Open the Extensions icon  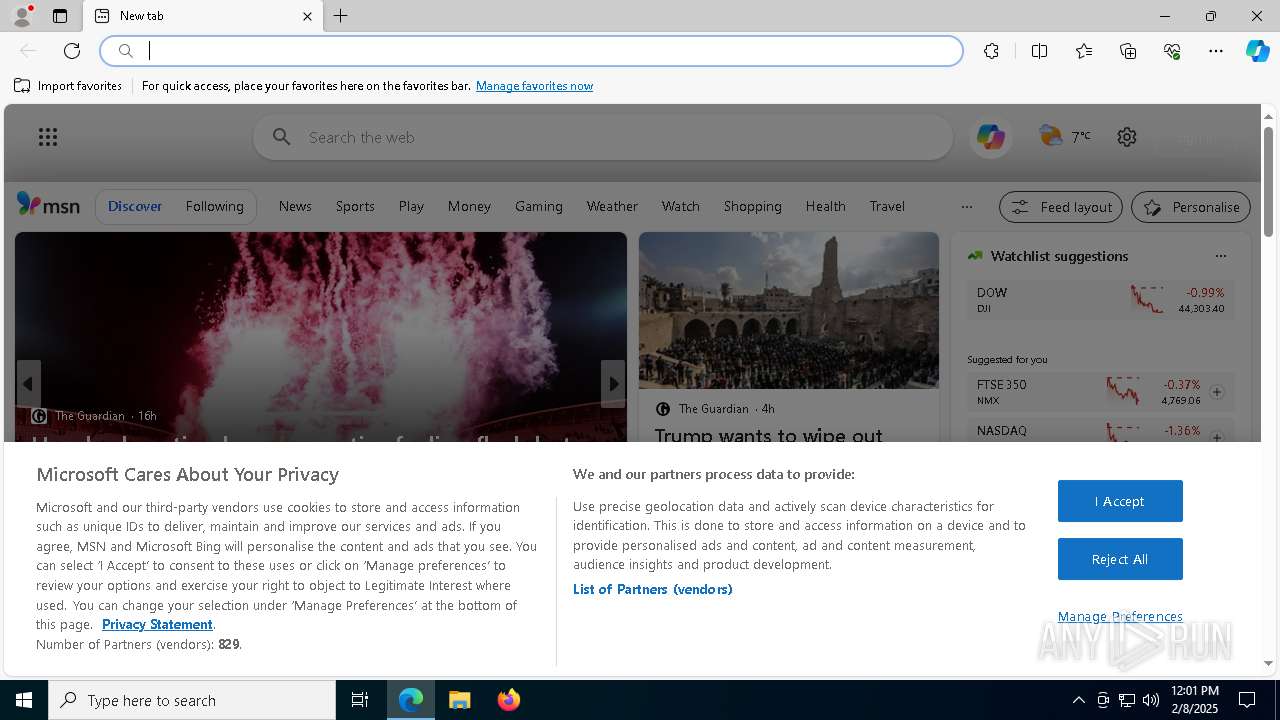(991, 51)
